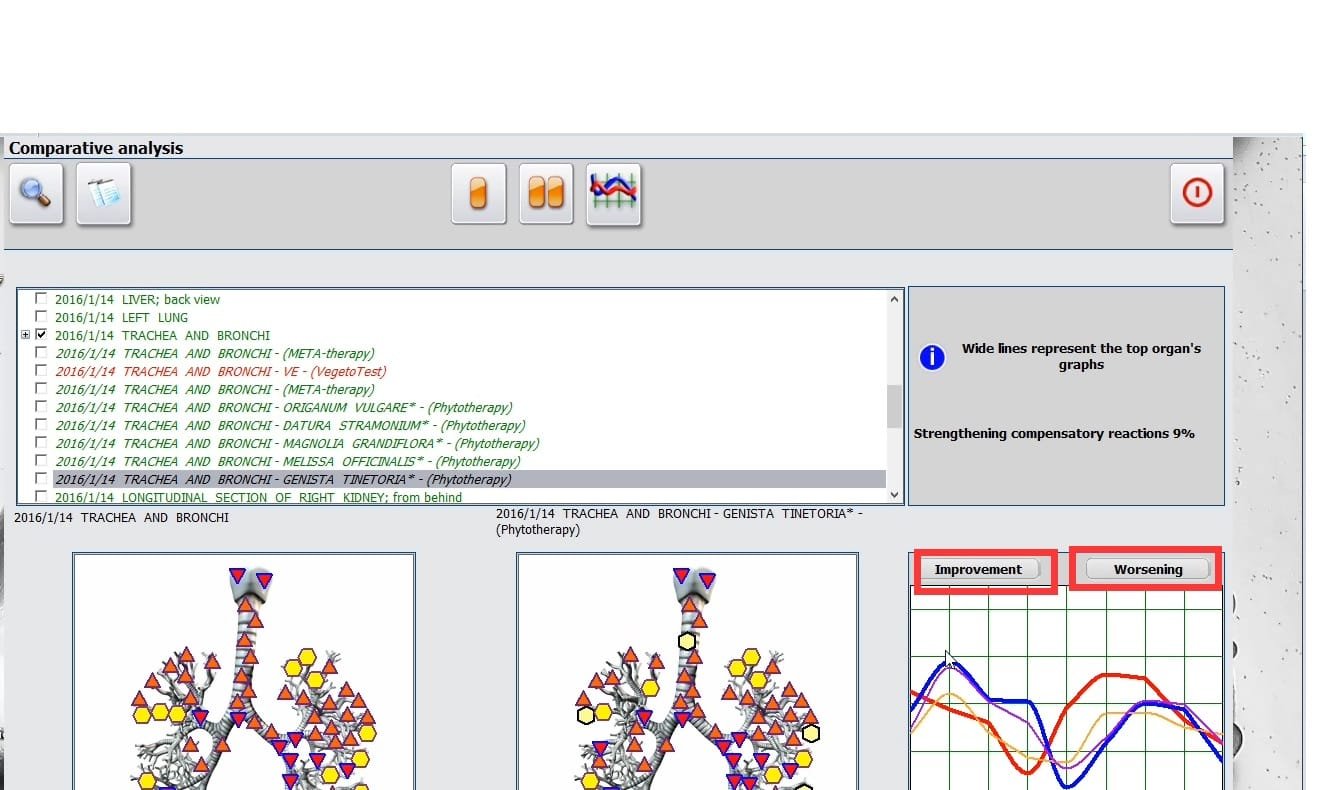Select the LONGITUDINAL SECTION OF RIGHT KIDNEY entry
The image size is (1336, 790).
click(260, 497)
